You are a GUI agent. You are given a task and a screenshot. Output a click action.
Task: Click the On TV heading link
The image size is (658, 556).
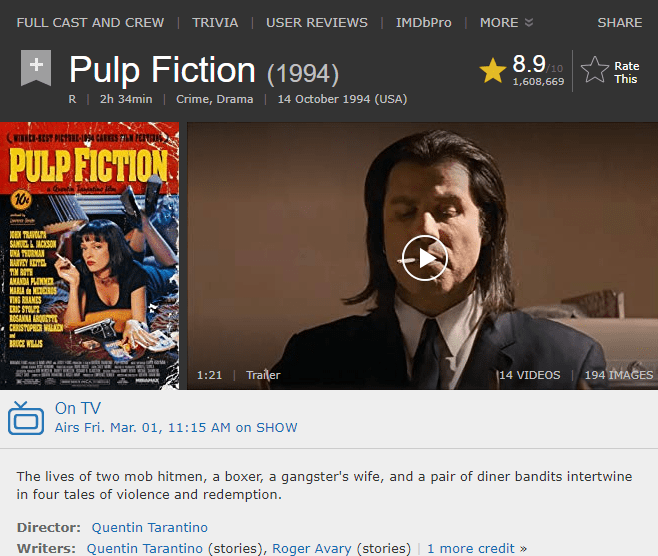pos(78,408)
